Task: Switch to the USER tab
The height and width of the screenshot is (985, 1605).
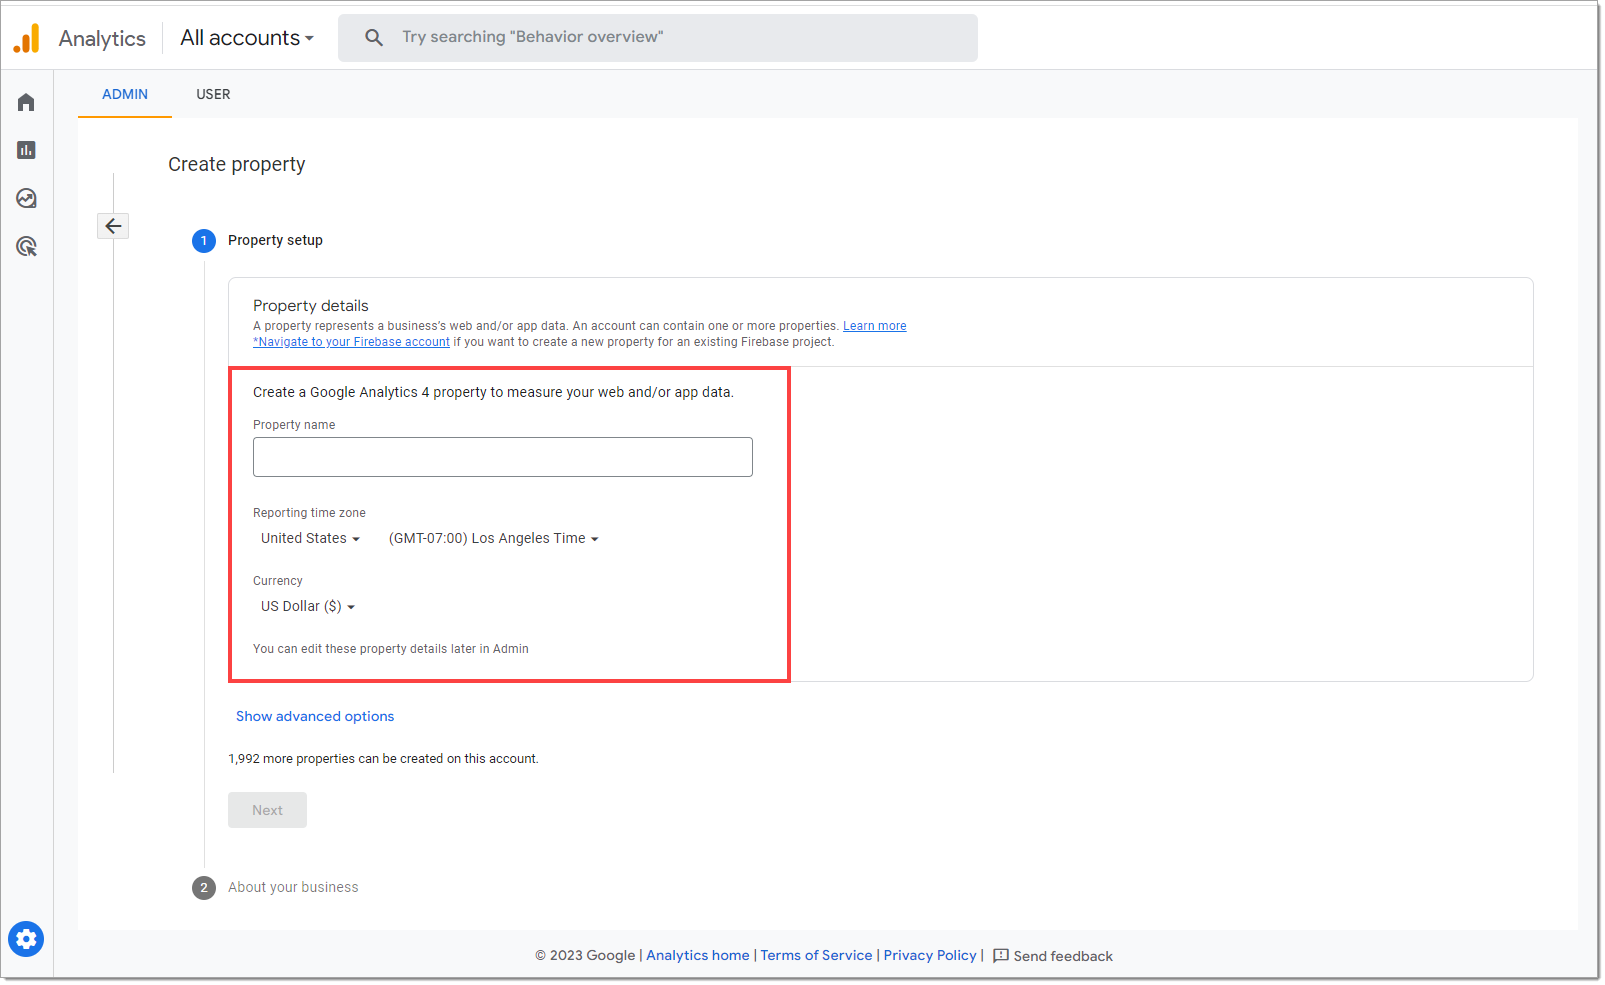Action: 213,94
